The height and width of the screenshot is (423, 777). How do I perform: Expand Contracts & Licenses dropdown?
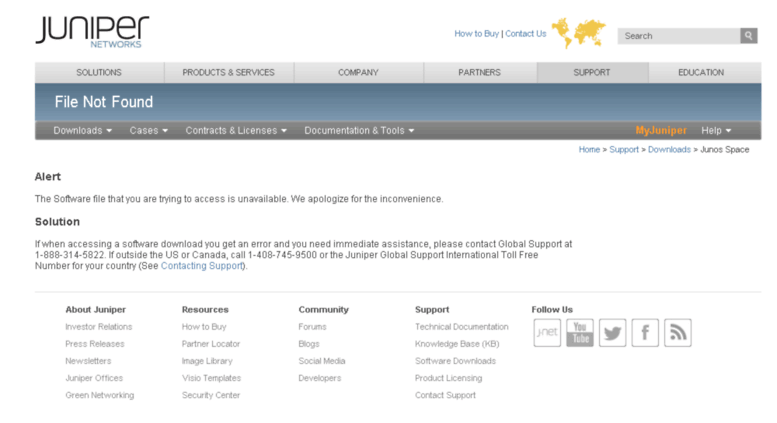[236, 130]
